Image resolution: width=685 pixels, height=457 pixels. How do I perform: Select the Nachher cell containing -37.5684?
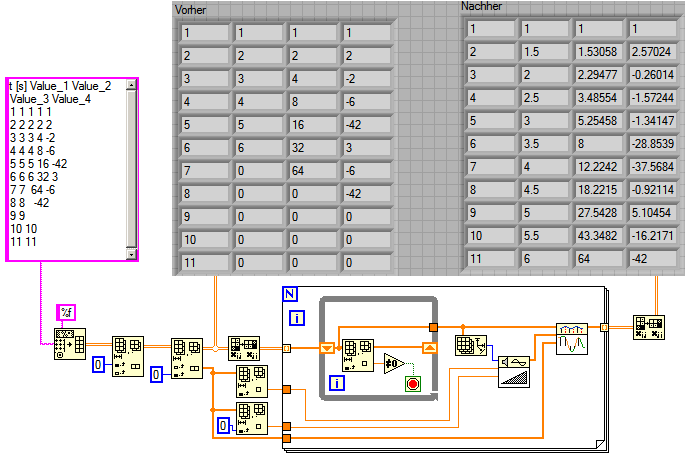(x=653, y=167)
